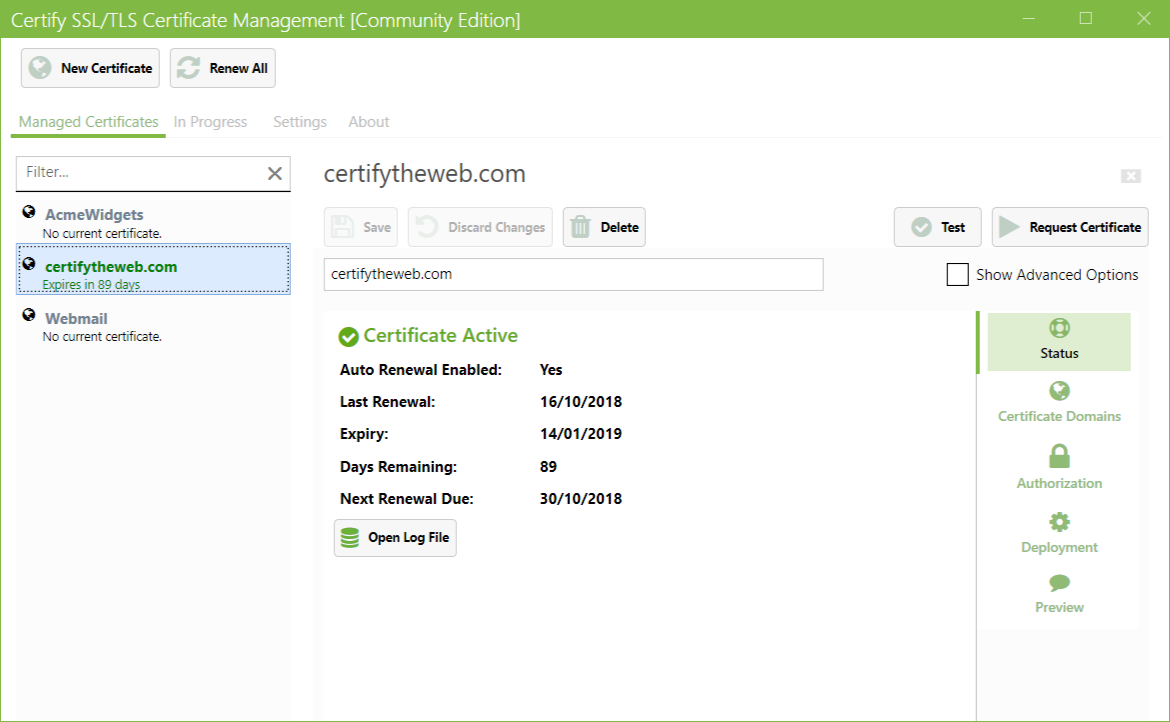Open the Deployment section
1170x722 pixels.
[x=1059, y=533]
